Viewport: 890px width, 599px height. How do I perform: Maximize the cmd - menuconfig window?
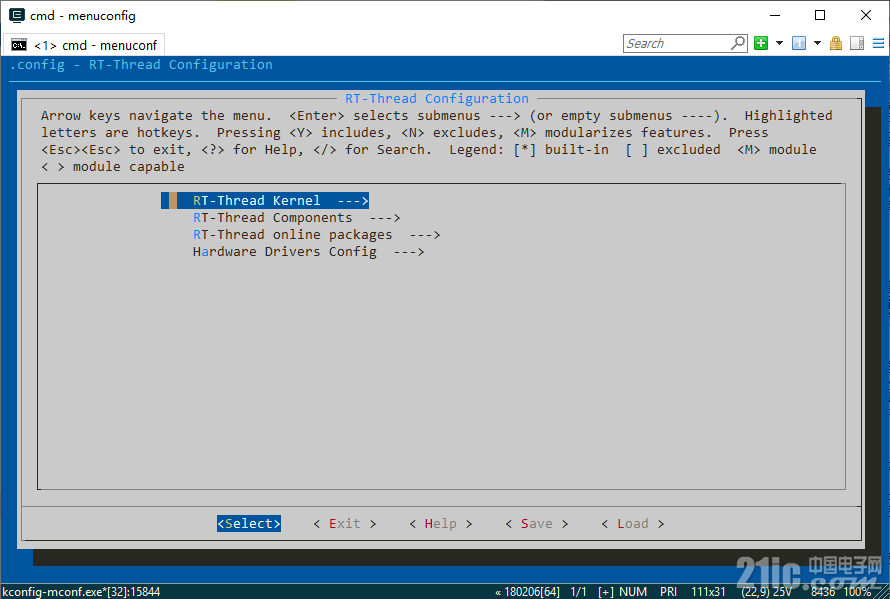pyautogui.click(x=820, y=15)
